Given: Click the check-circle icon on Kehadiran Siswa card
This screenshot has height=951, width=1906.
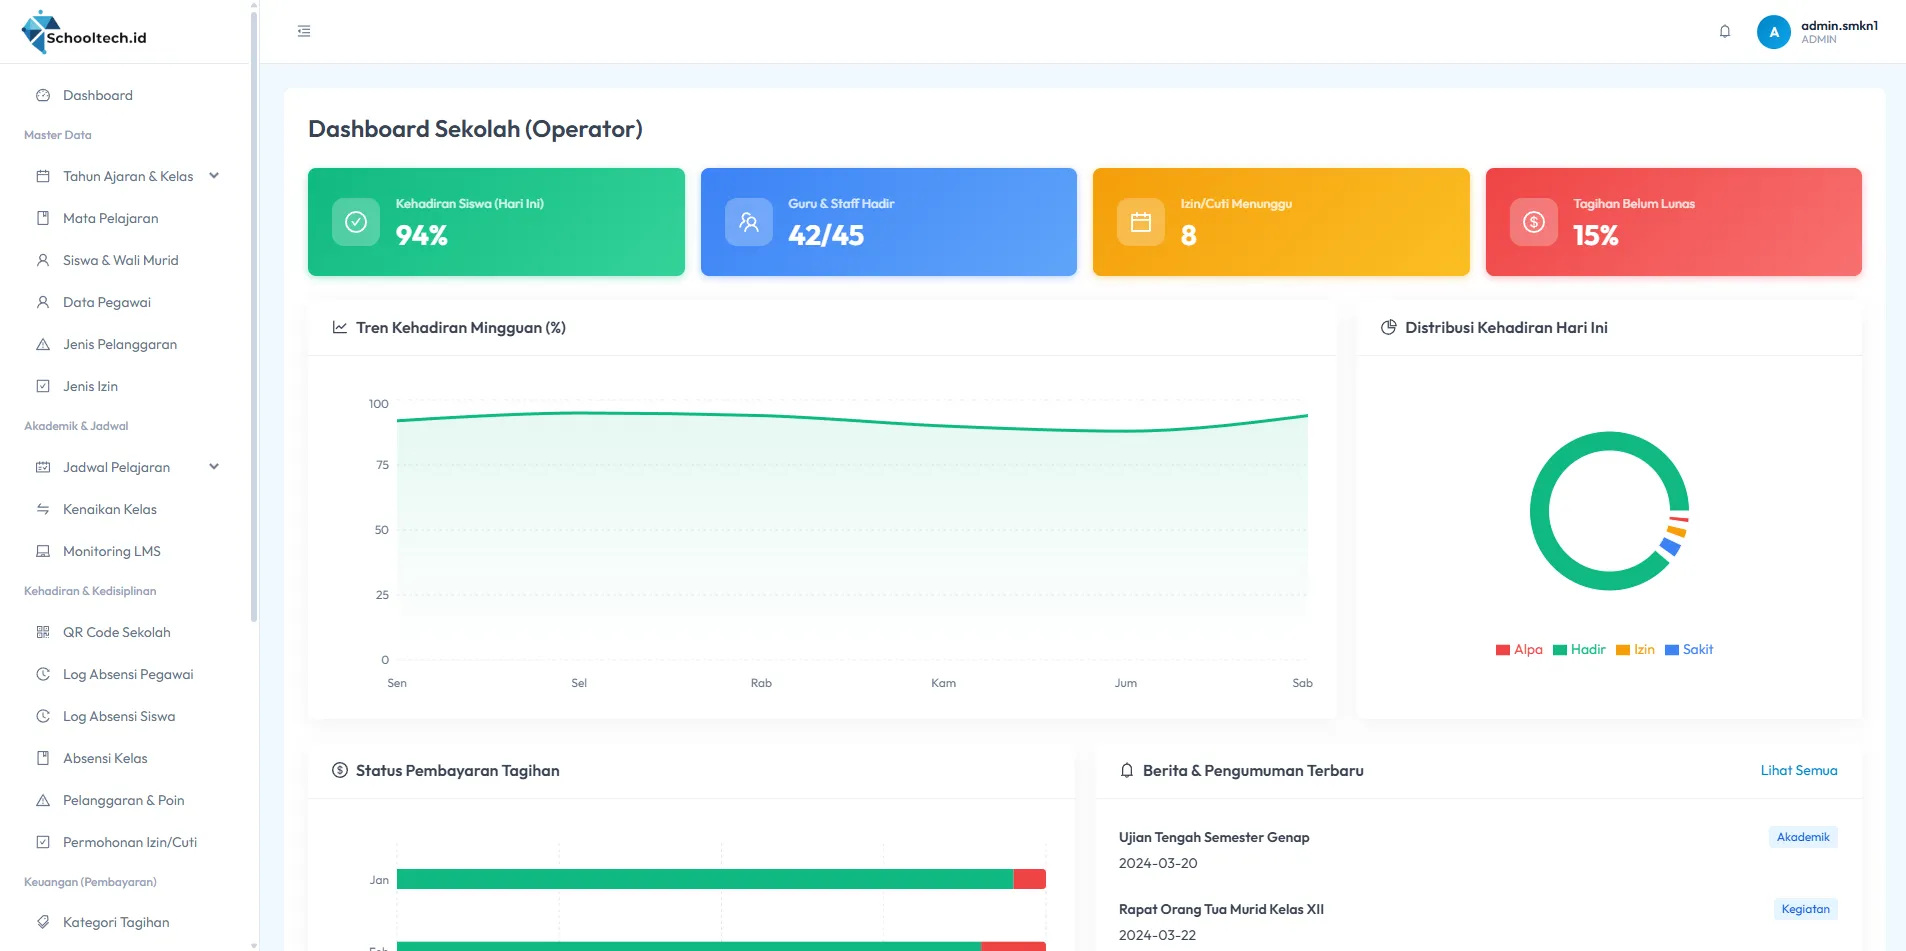Looking at the screenshot, I should (x=356, y=222).
